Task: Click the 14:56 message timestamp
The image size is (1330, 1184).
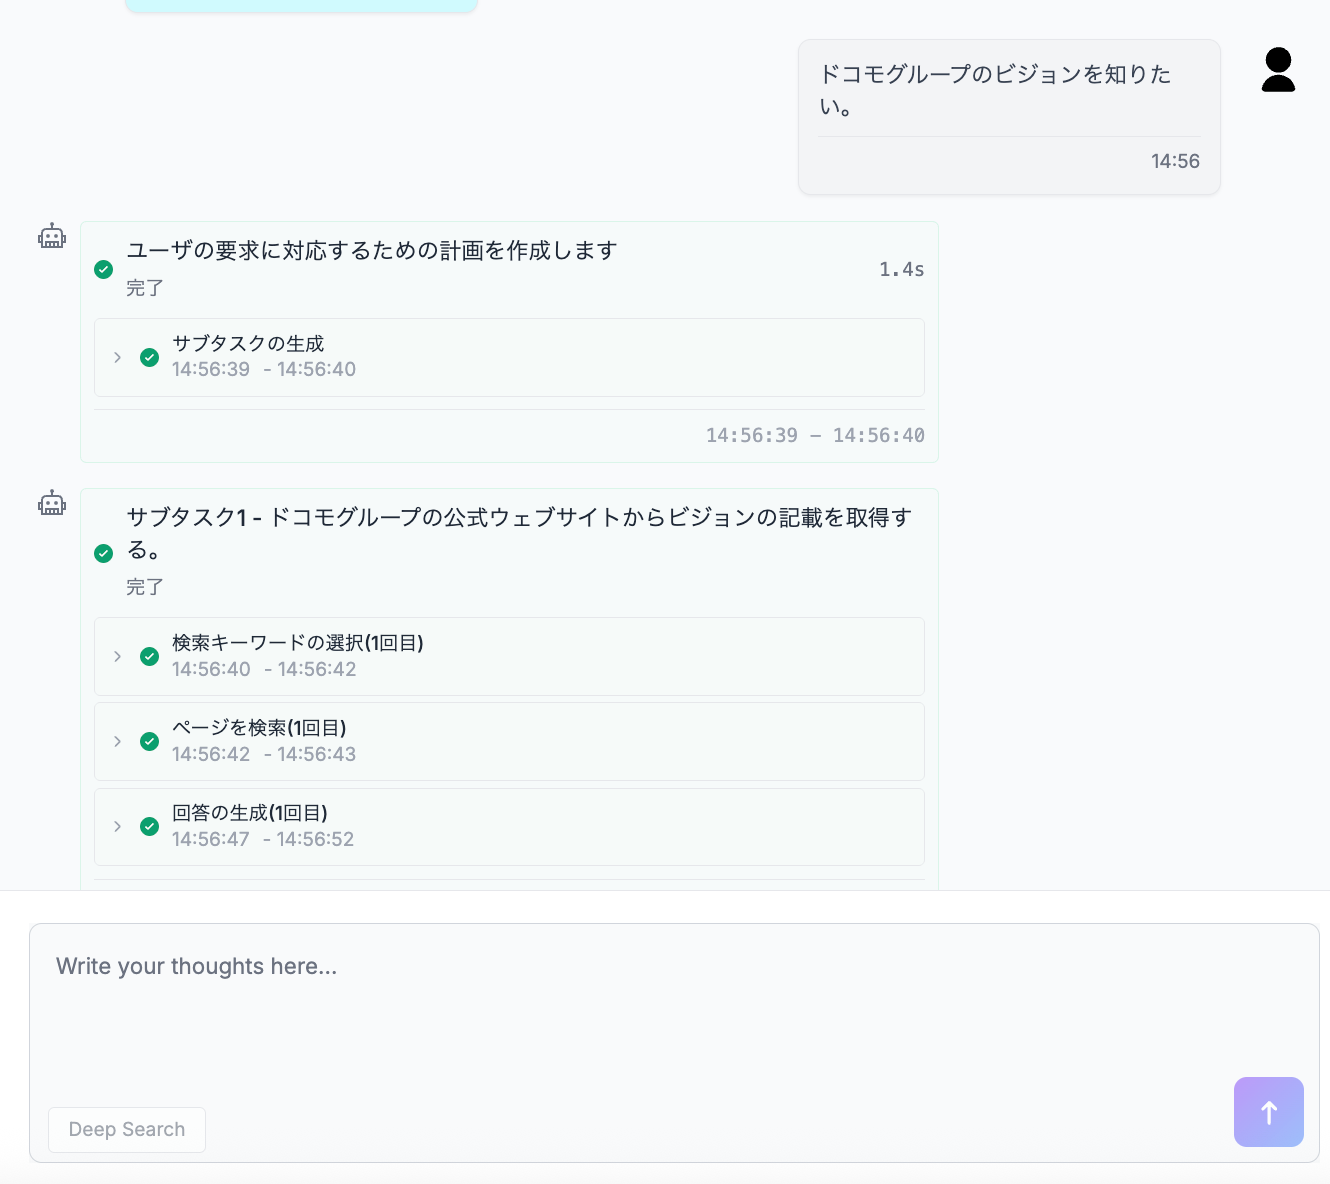Action: 1175,161
